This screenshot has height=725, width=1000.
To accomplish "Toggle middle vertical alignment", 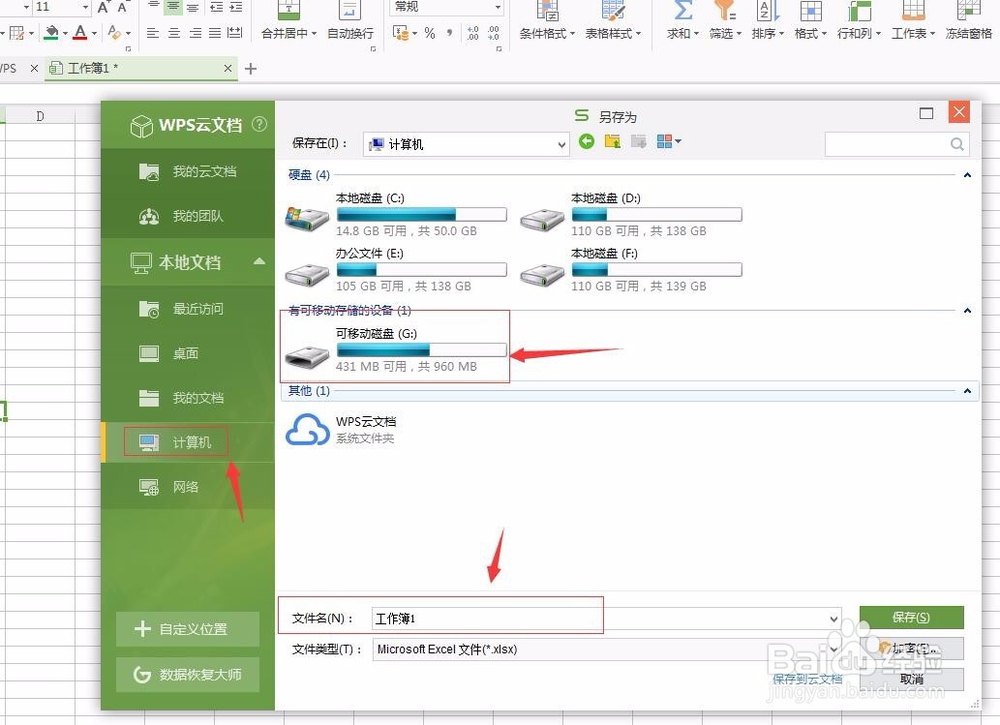I will point(172,7).
